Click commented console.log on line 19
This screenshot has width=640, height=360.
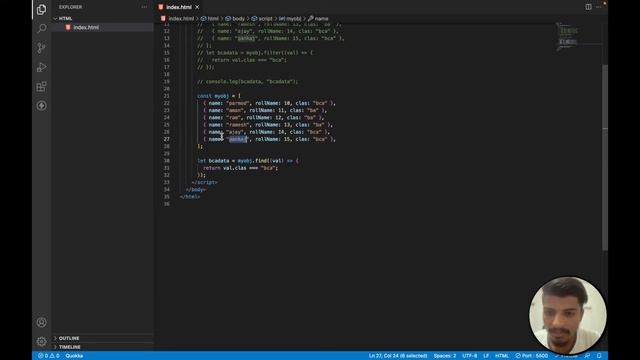coord(247,82)
